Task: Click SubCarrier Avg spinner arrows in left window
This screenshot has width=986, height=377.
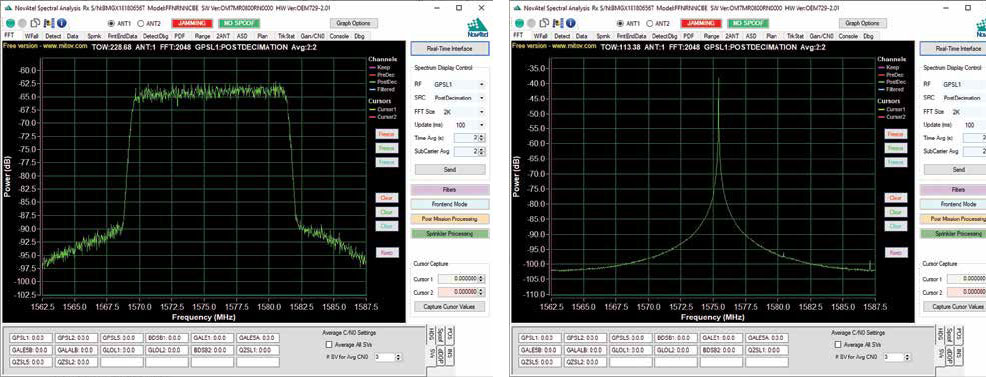Action: (x=482, y=151)
